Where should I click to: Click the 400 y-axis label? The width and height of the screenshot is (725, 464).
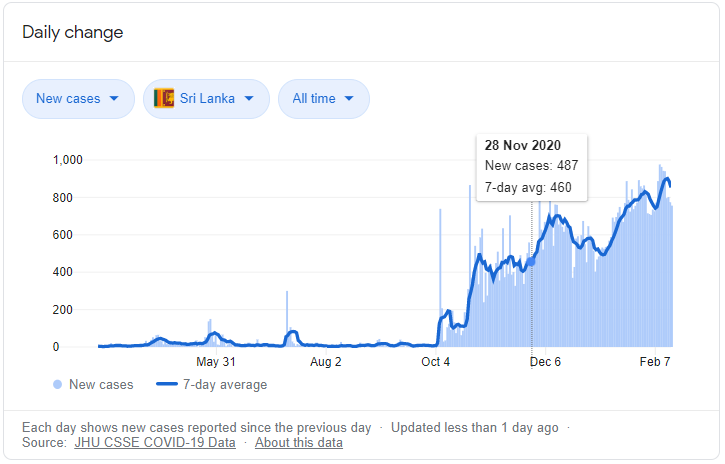tap(62, 272)
